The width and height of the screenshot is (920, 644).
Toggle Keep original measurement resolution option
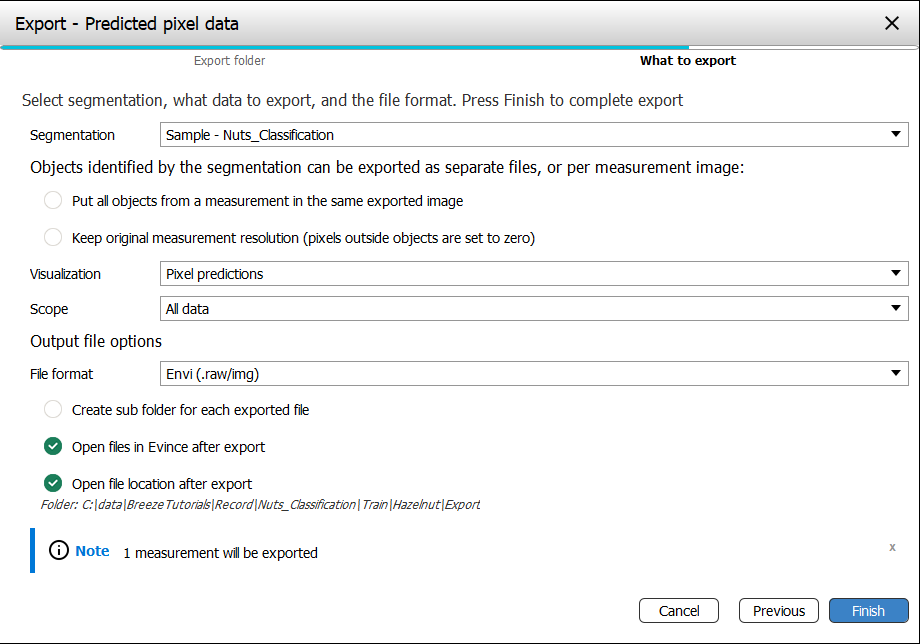(x=53, y=238)
